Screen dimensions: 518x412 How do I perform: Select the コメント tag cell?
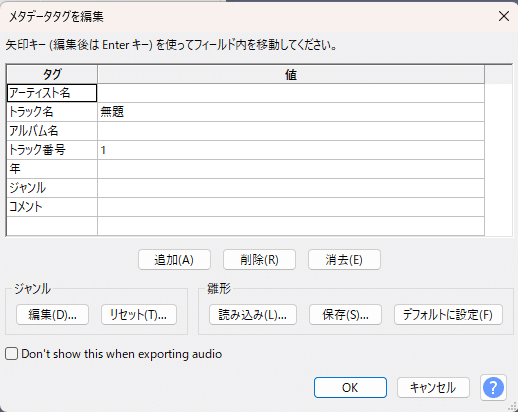coord(52,207)
